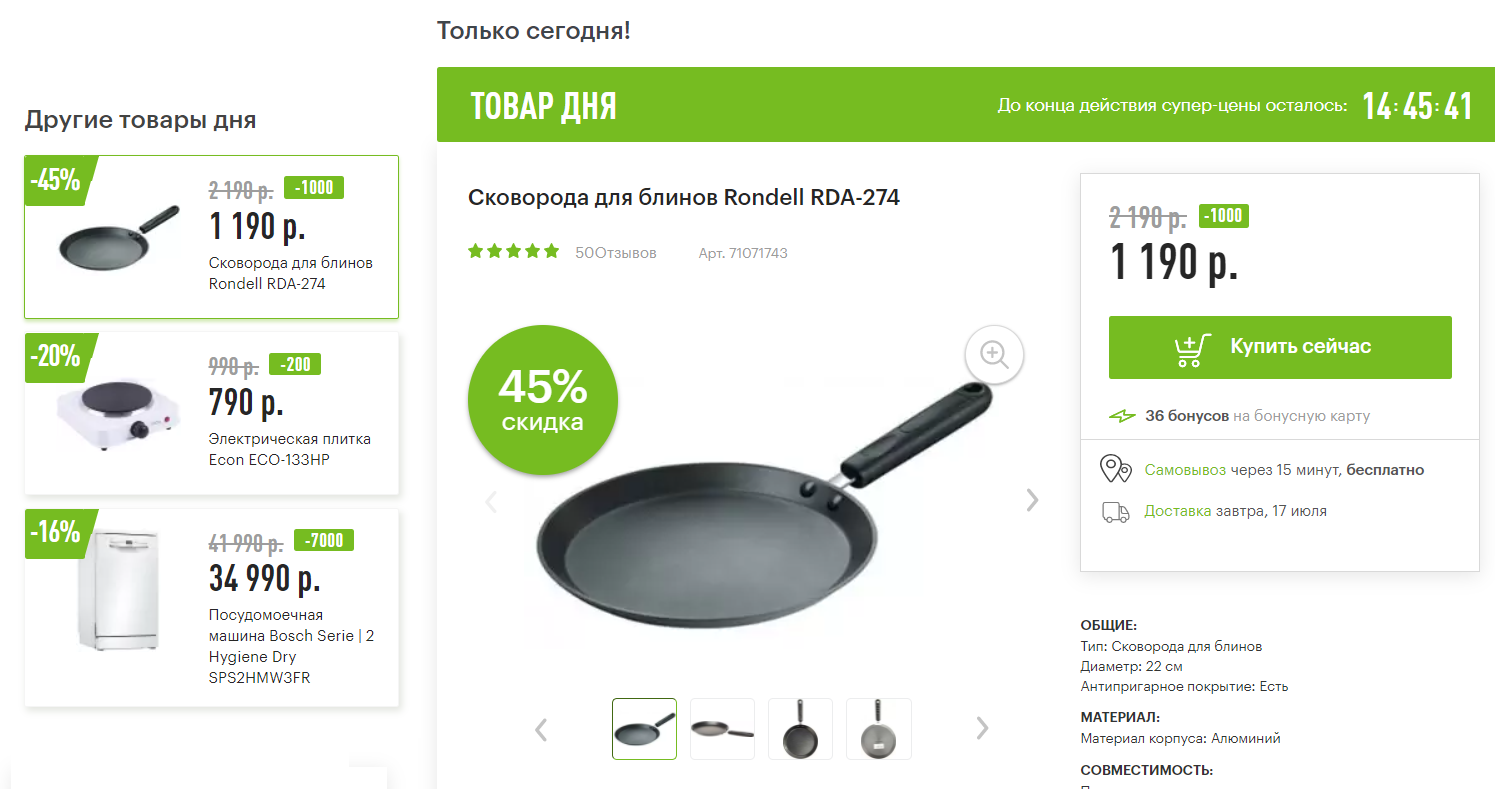This screenshot has height=789, width=1495.
Task: Click the bonus lightning icon
Action: point(1123,415)
